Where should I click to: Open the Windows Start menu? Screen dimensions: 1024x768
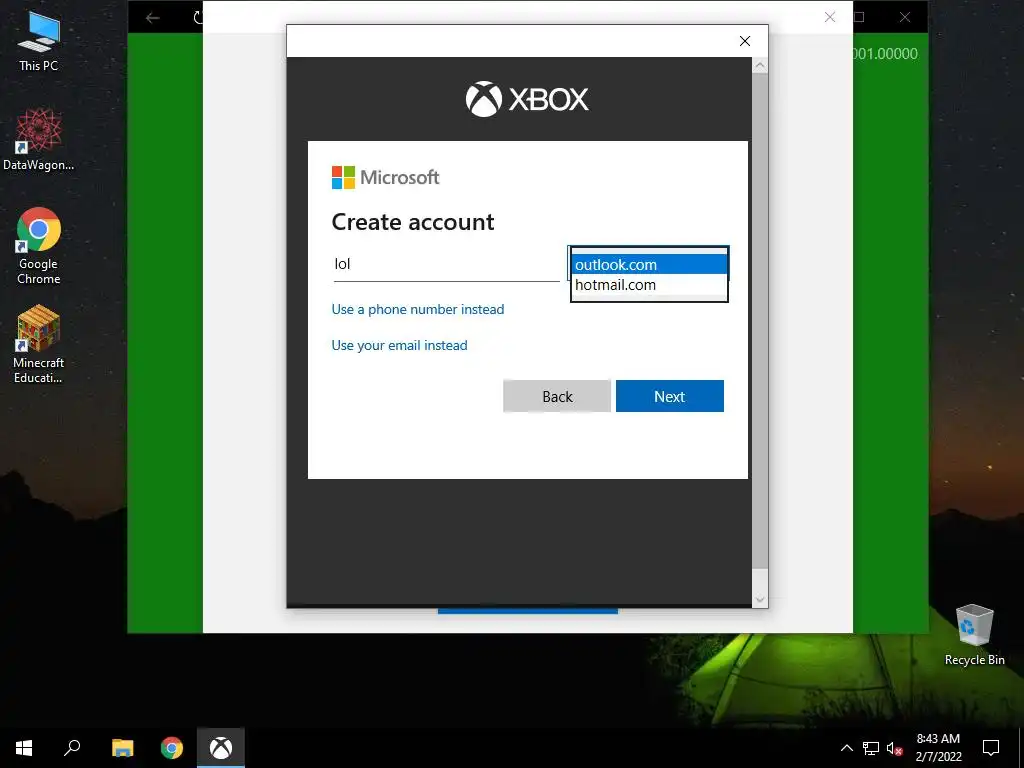tap(24, 748)
